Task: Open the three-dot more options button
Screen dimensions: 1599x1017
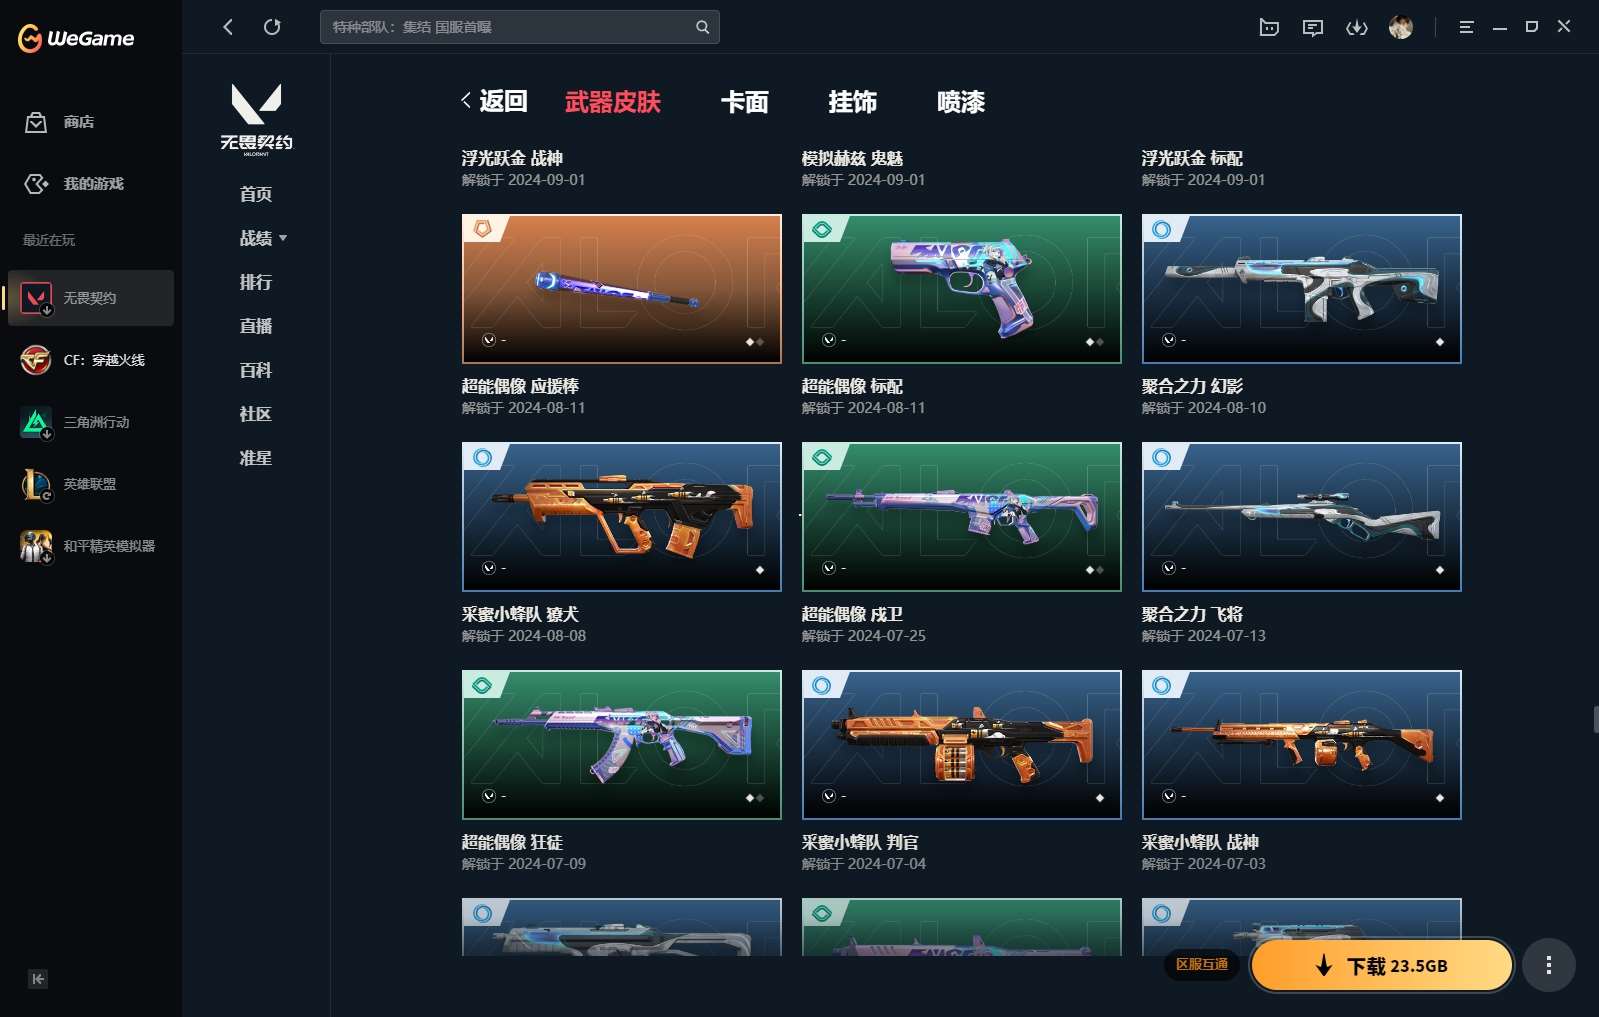Action: pyautogui.click(x=1548, y=965)
